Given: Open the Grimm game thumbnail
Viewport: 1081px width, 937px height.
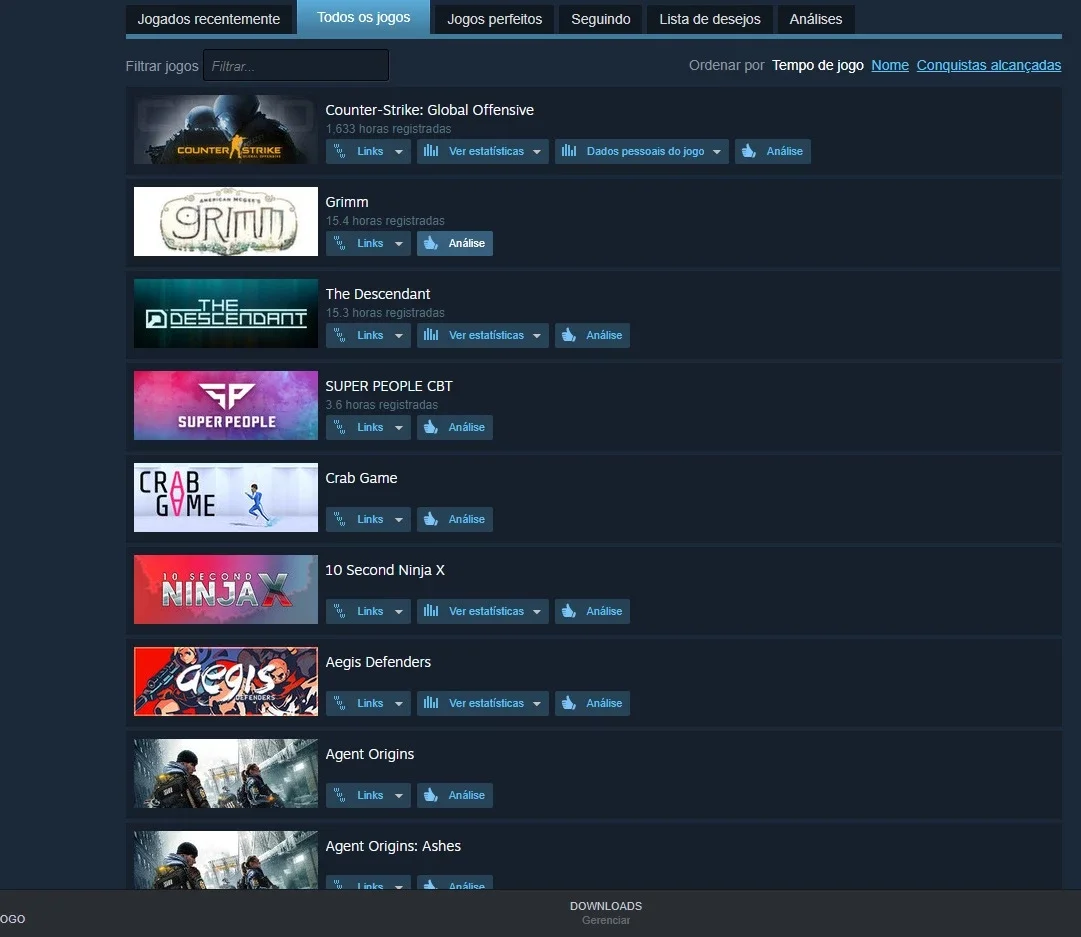Looking at the screenshot, I should point(225,221).
